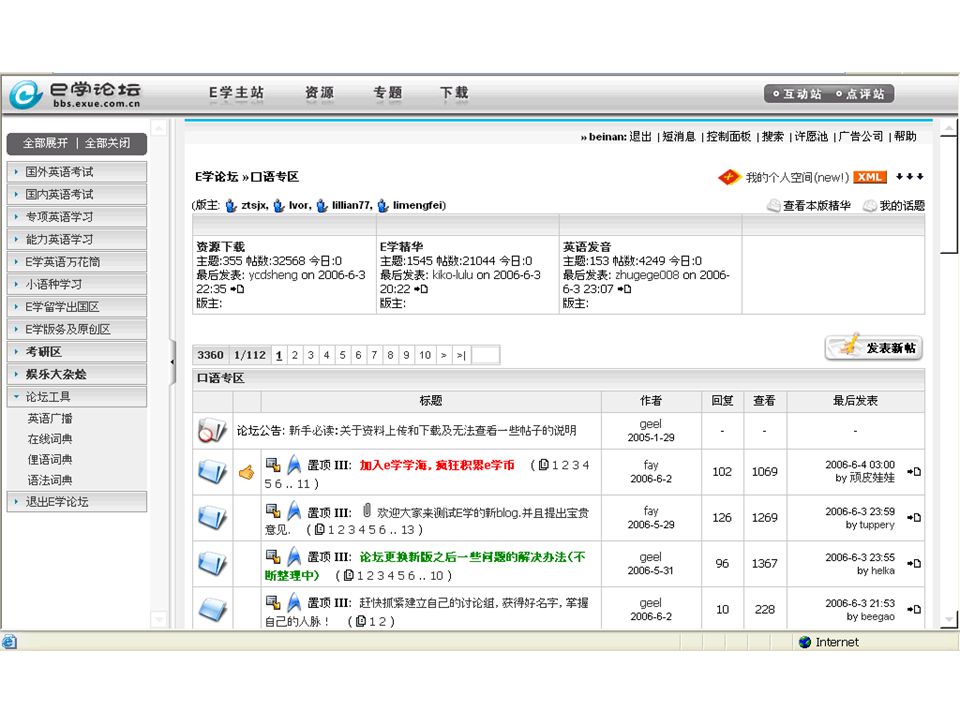This screenshot has width=960, height=720.
Task: Click the announcement icon in 论坛公告 row
Action: click(212, 430)
